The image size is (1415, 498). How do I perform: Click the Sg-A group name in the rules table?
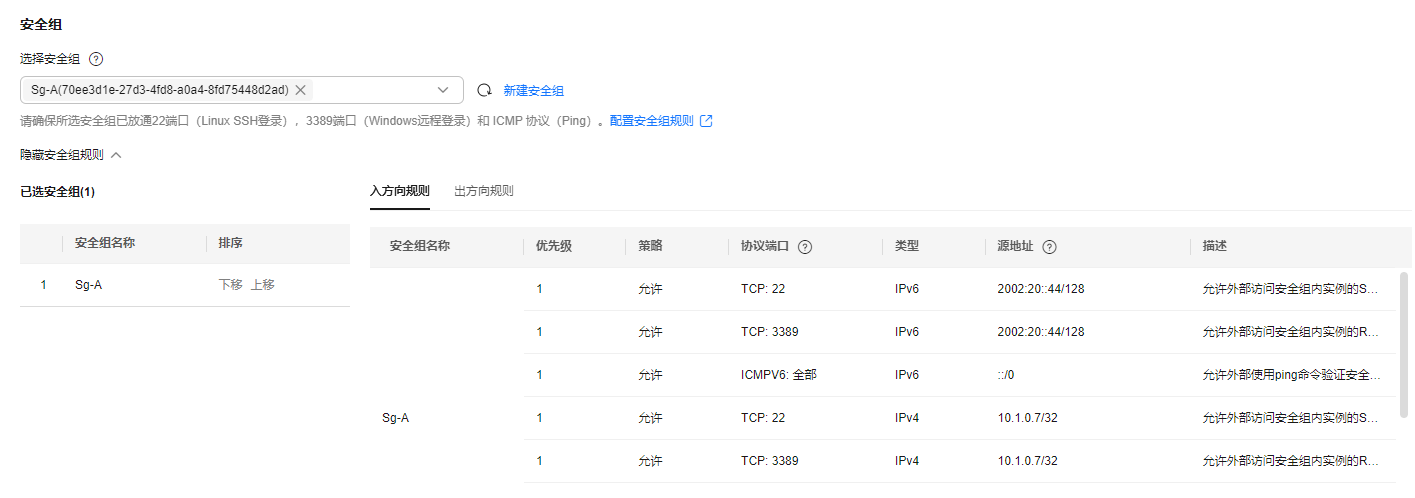(x=396, y=418)
